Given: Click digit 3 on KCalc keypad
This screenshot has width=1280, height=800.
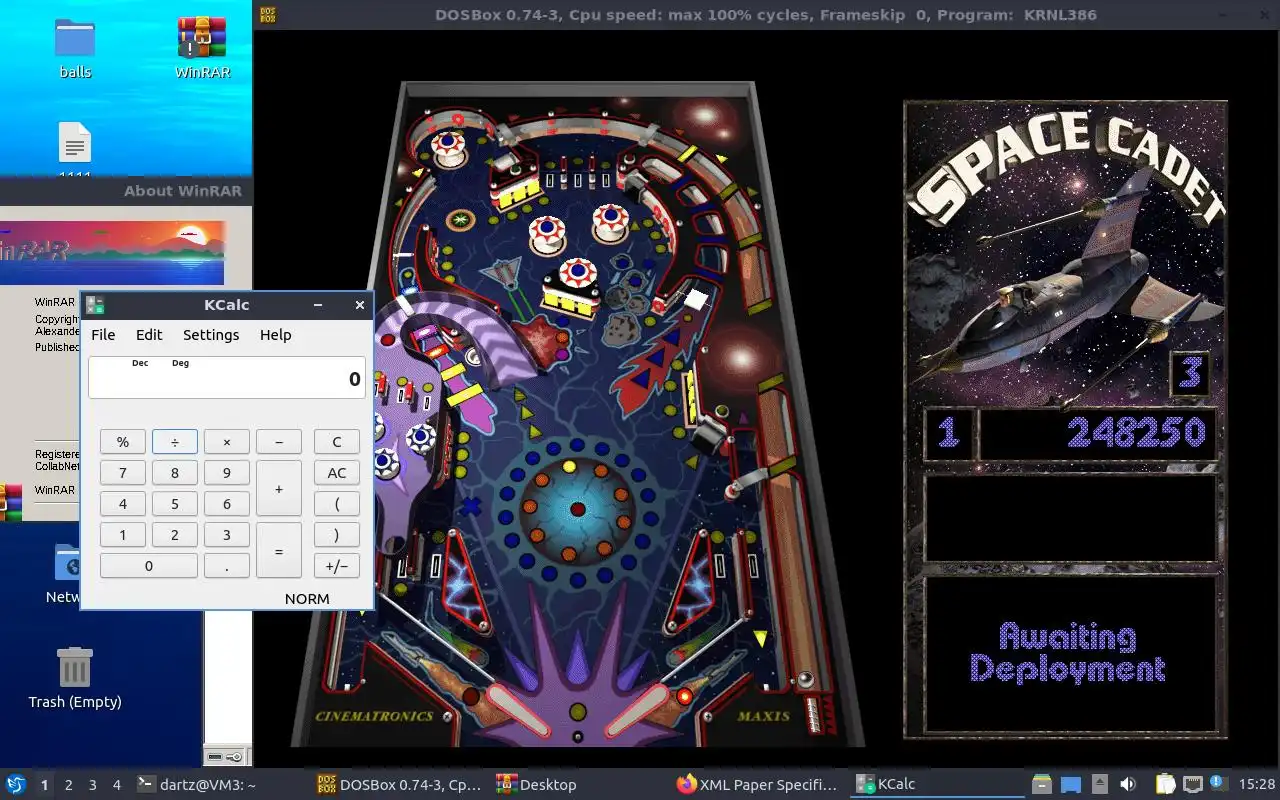Looking at the screenshot, I should pyautogui.click(x=227, y=534).
